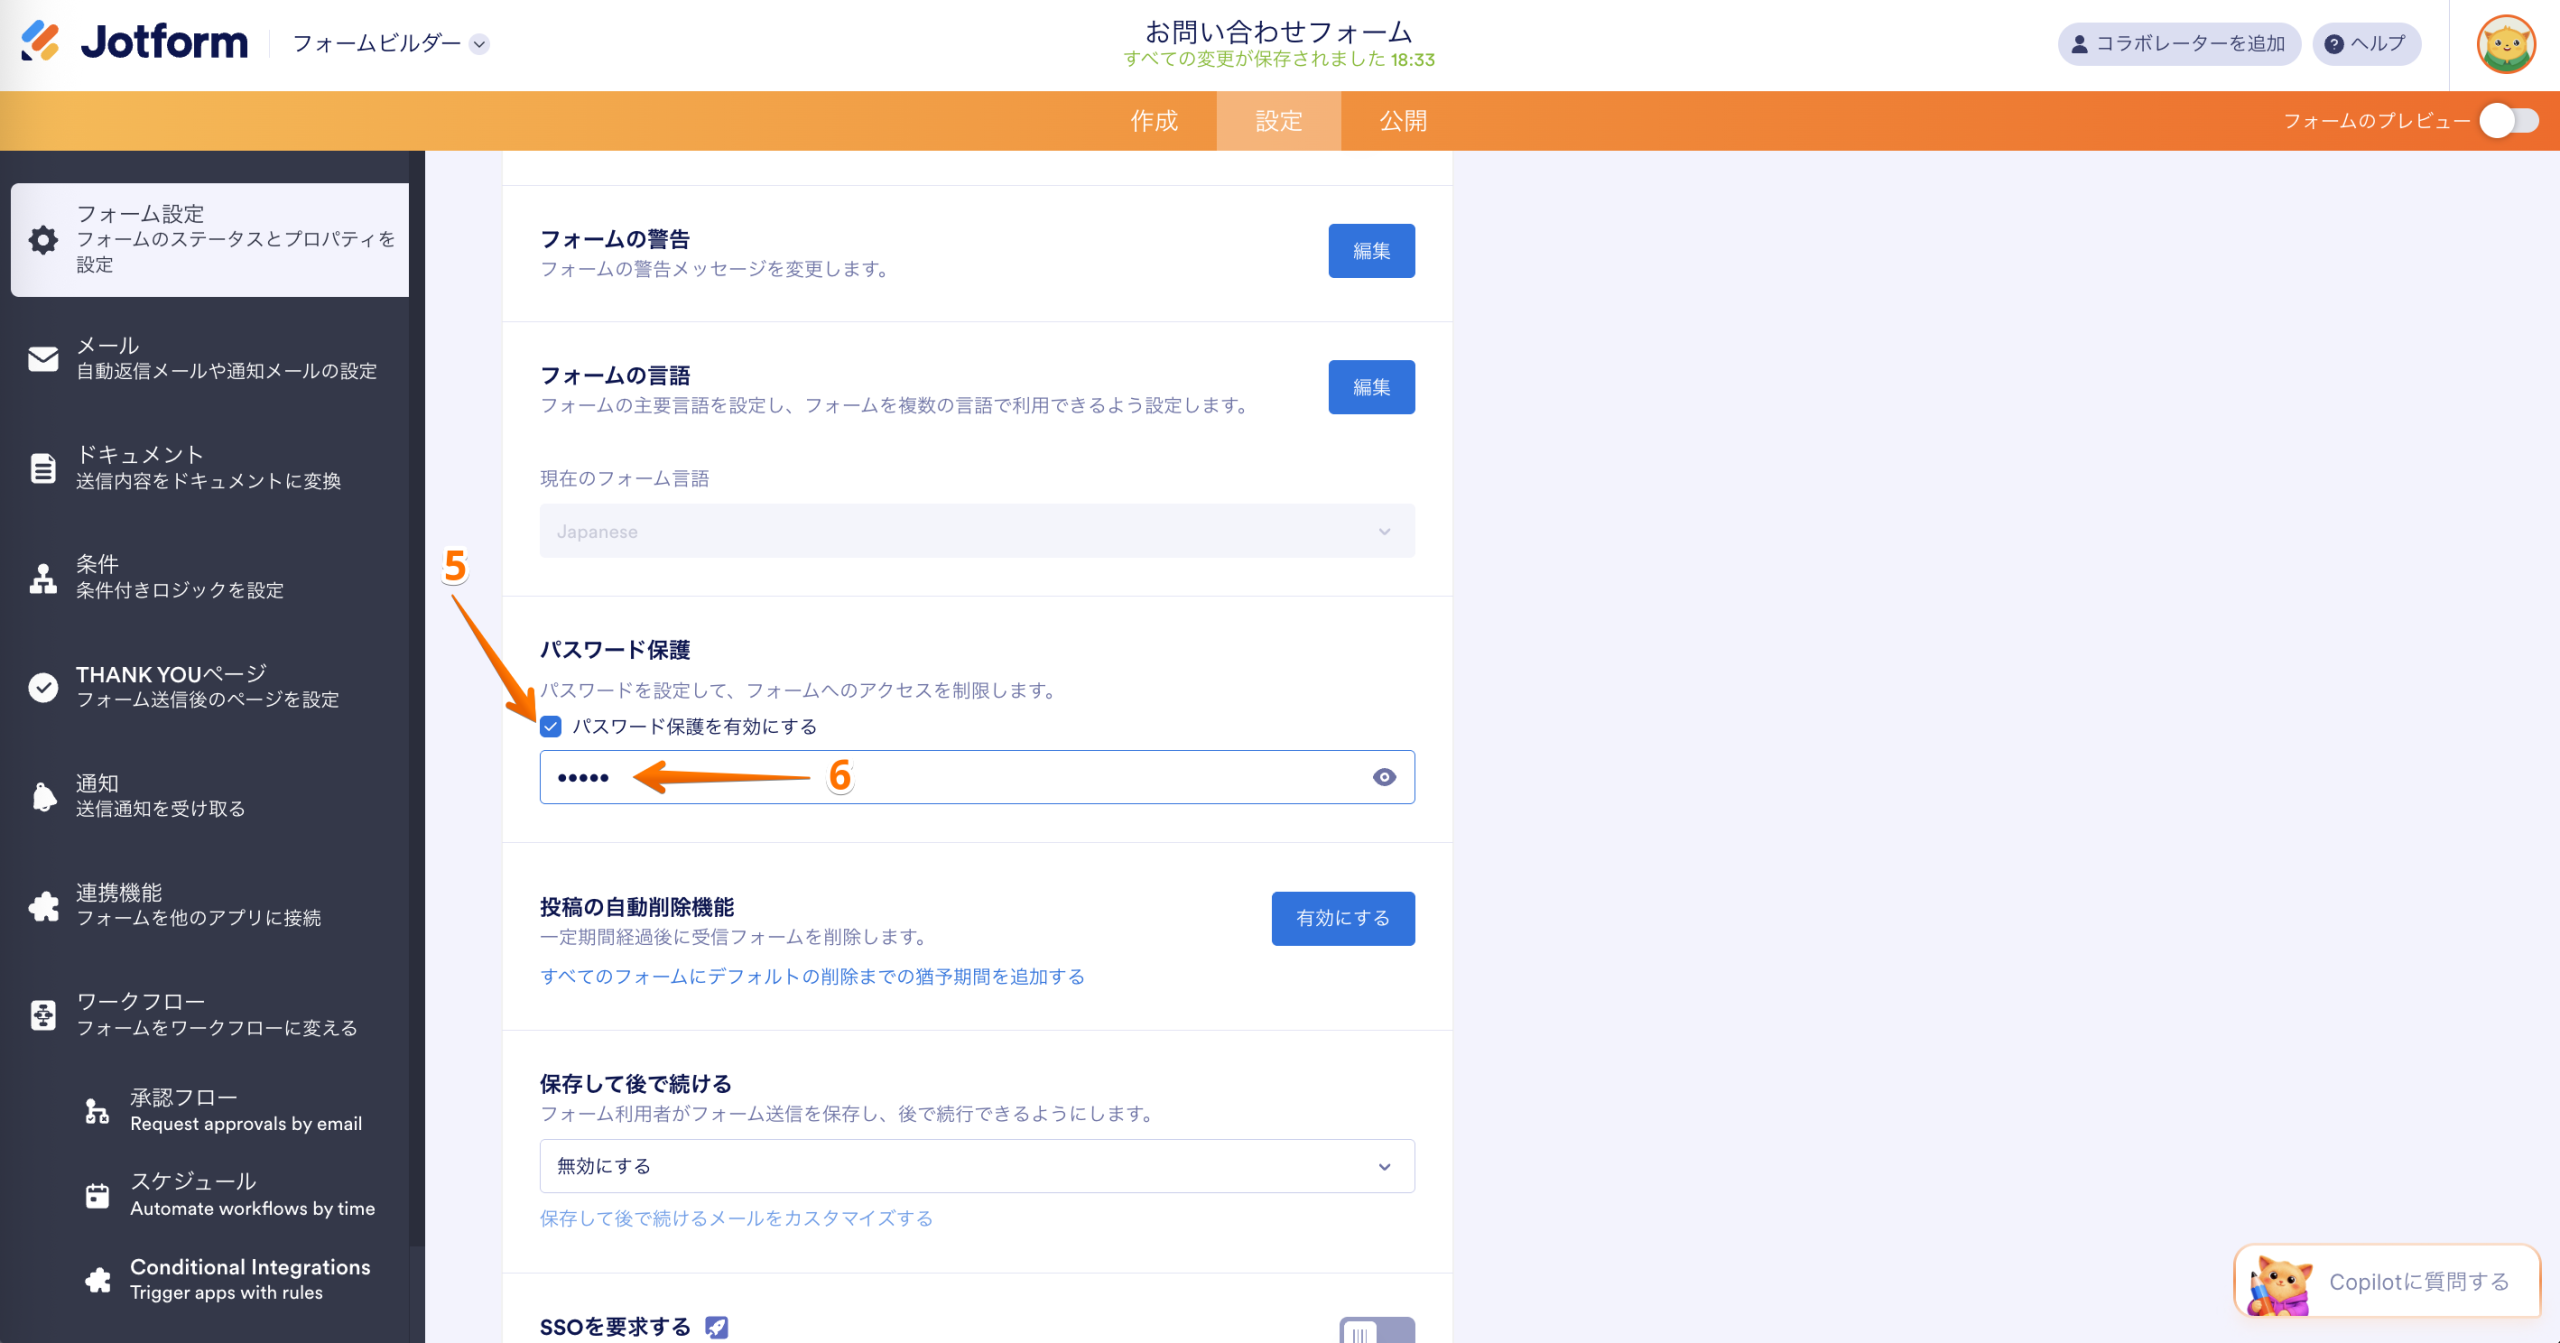Open the フォーム設定 gear icon
Image resolution: width=2560 pixels, height=1343 pixels.
(x=43, y=240)
